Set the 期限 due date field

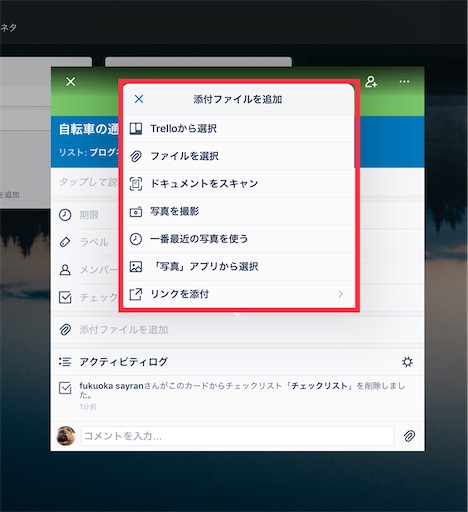(x=89, y=215)
